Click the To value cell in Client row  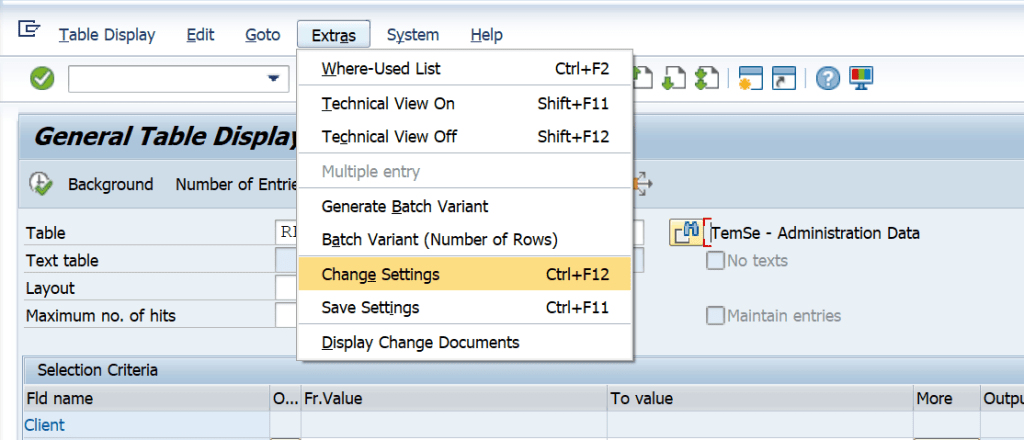[x=760, y=425]
